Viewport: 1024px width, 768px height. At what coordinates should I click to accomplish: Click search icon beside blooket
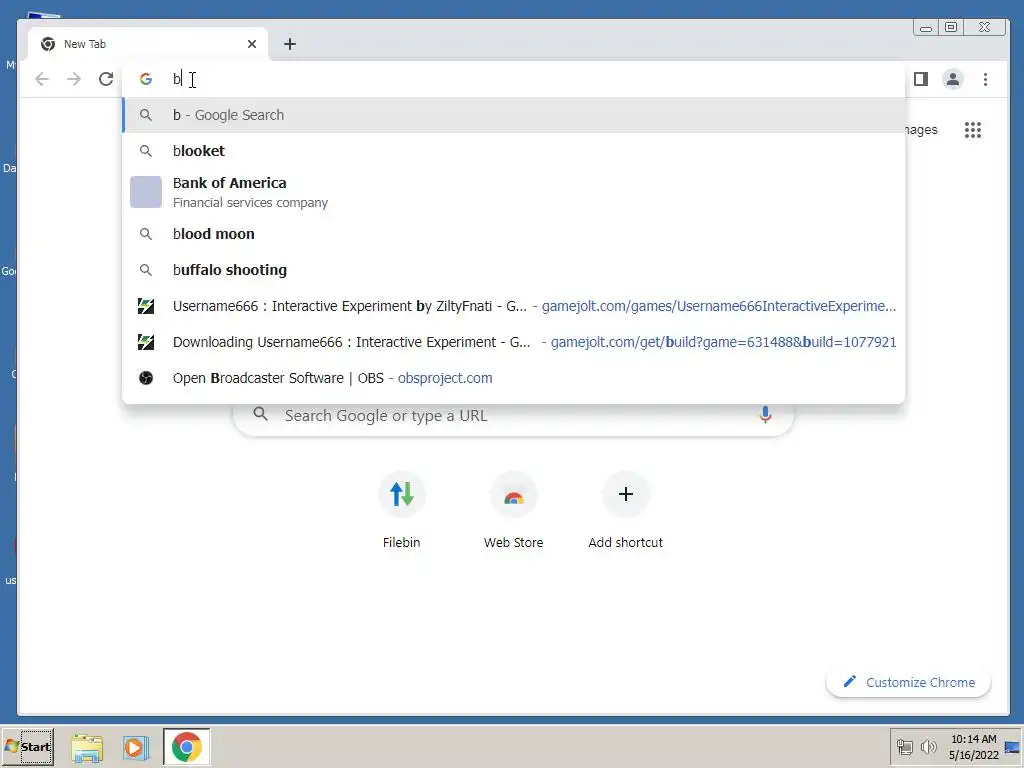146,151
